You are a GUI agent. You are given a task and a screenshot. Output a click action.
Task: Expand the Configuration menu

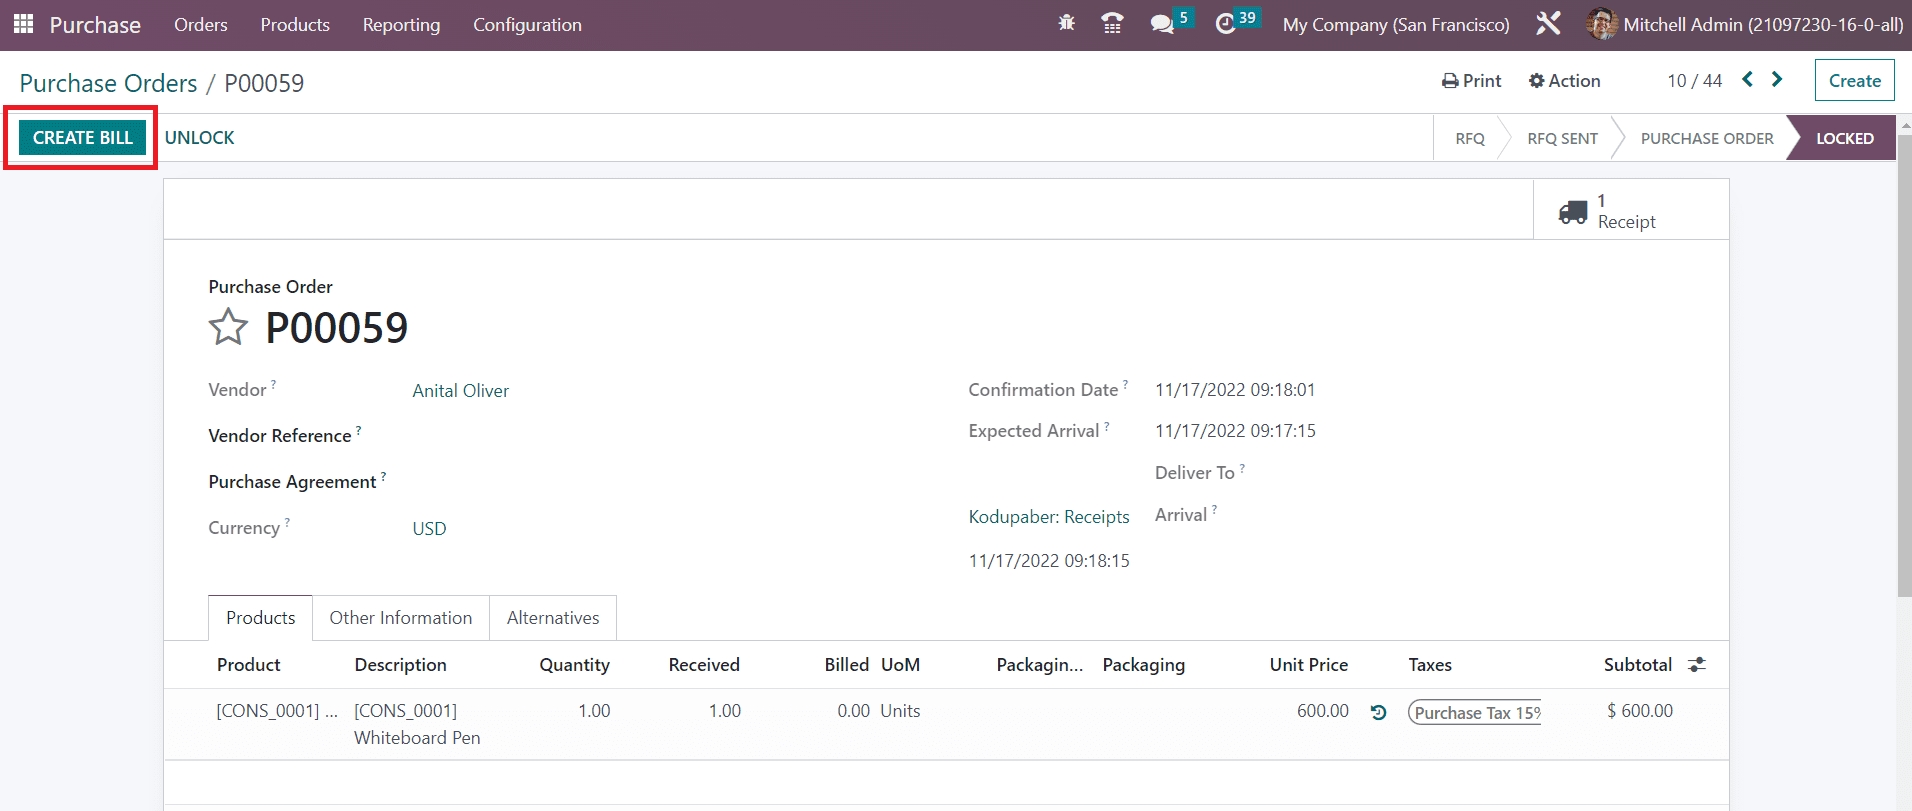click(527, 24)
